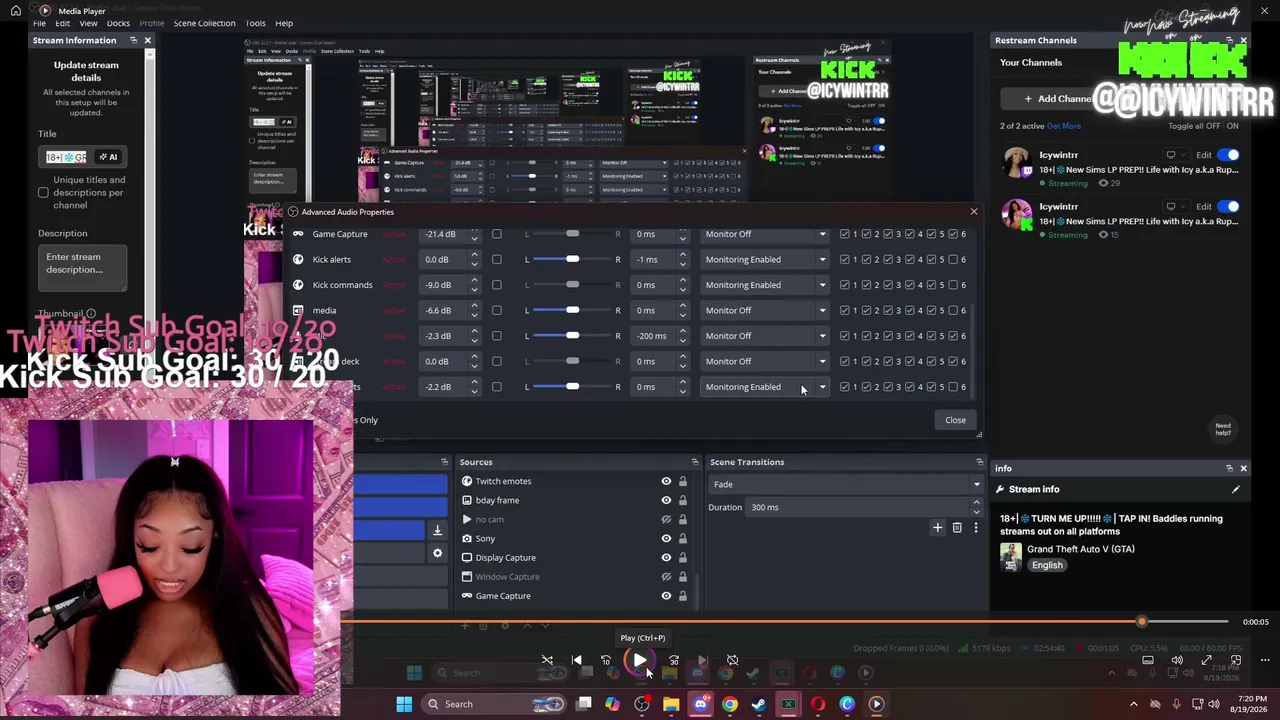
Task: Click the media source icon in audio properties
Action: (298, 310)
